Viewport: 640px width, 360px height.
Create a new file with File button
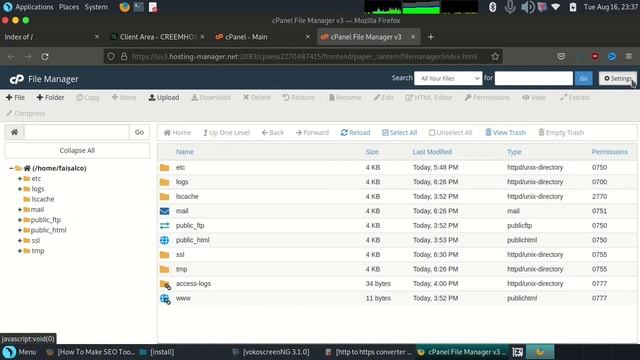click(x=15, y=98)
